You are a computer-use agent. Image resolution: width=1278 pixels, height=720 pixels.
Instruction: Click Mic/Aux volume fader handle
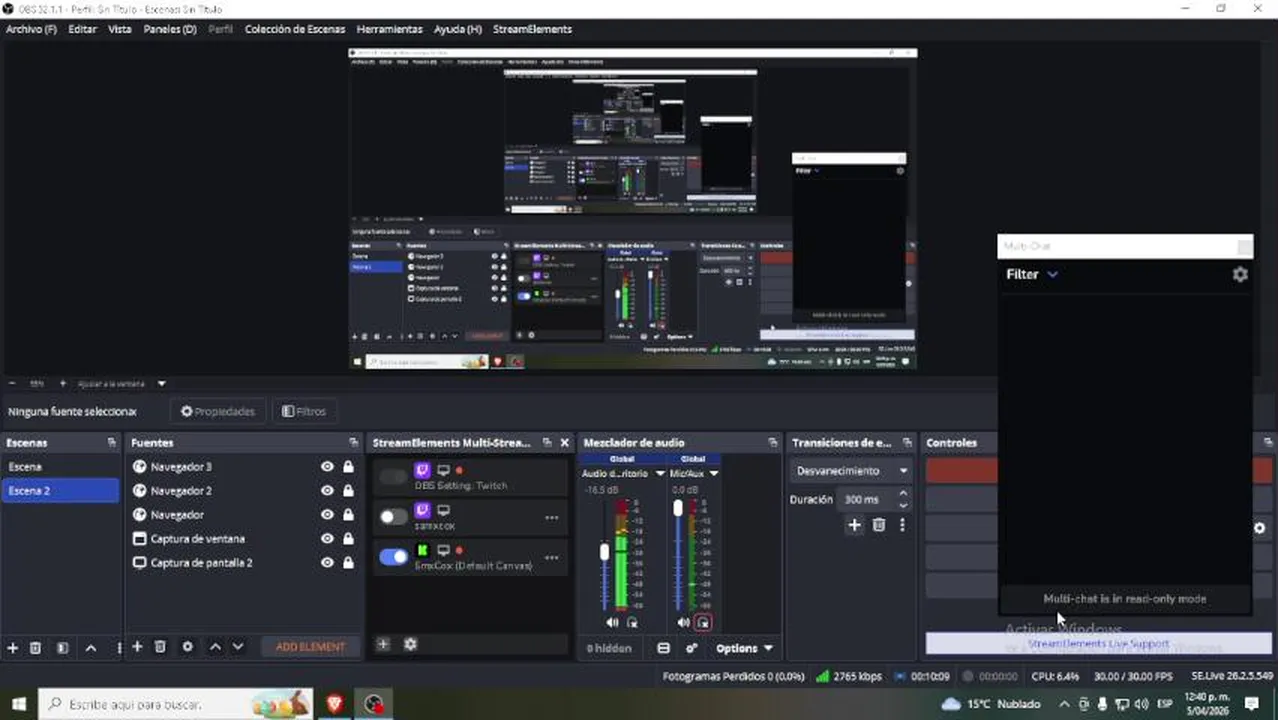pyautogui.click(x=678, y=508)
